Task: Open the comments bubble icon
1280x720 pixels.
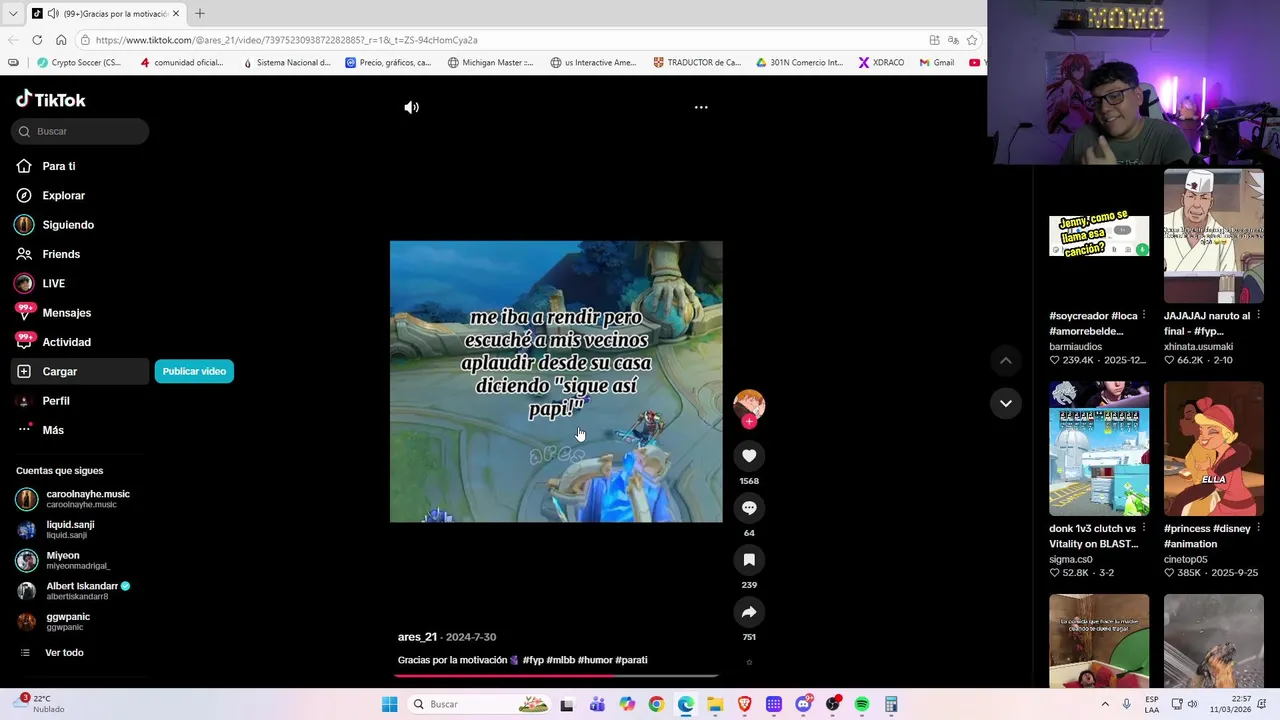Action: pyautogui.click(x=749, y=508)
